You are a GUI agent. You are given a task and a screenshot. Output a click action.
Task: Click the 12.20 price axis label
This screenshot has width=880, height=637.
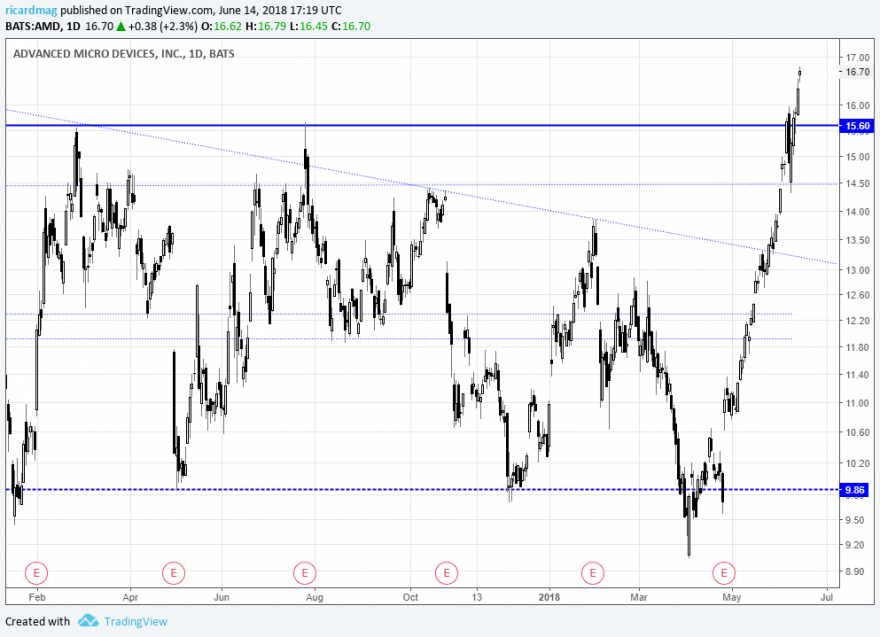(x=857, y=321)
